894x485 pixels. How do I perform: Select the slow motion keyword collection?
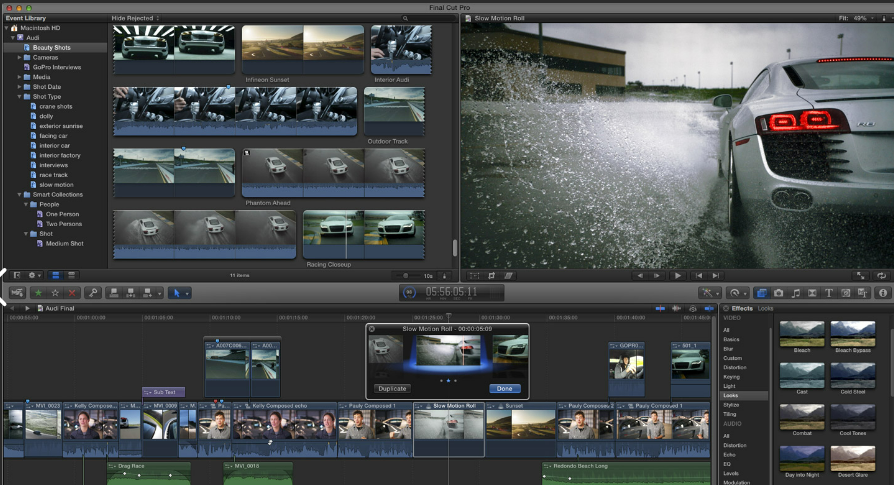[56, 185]
